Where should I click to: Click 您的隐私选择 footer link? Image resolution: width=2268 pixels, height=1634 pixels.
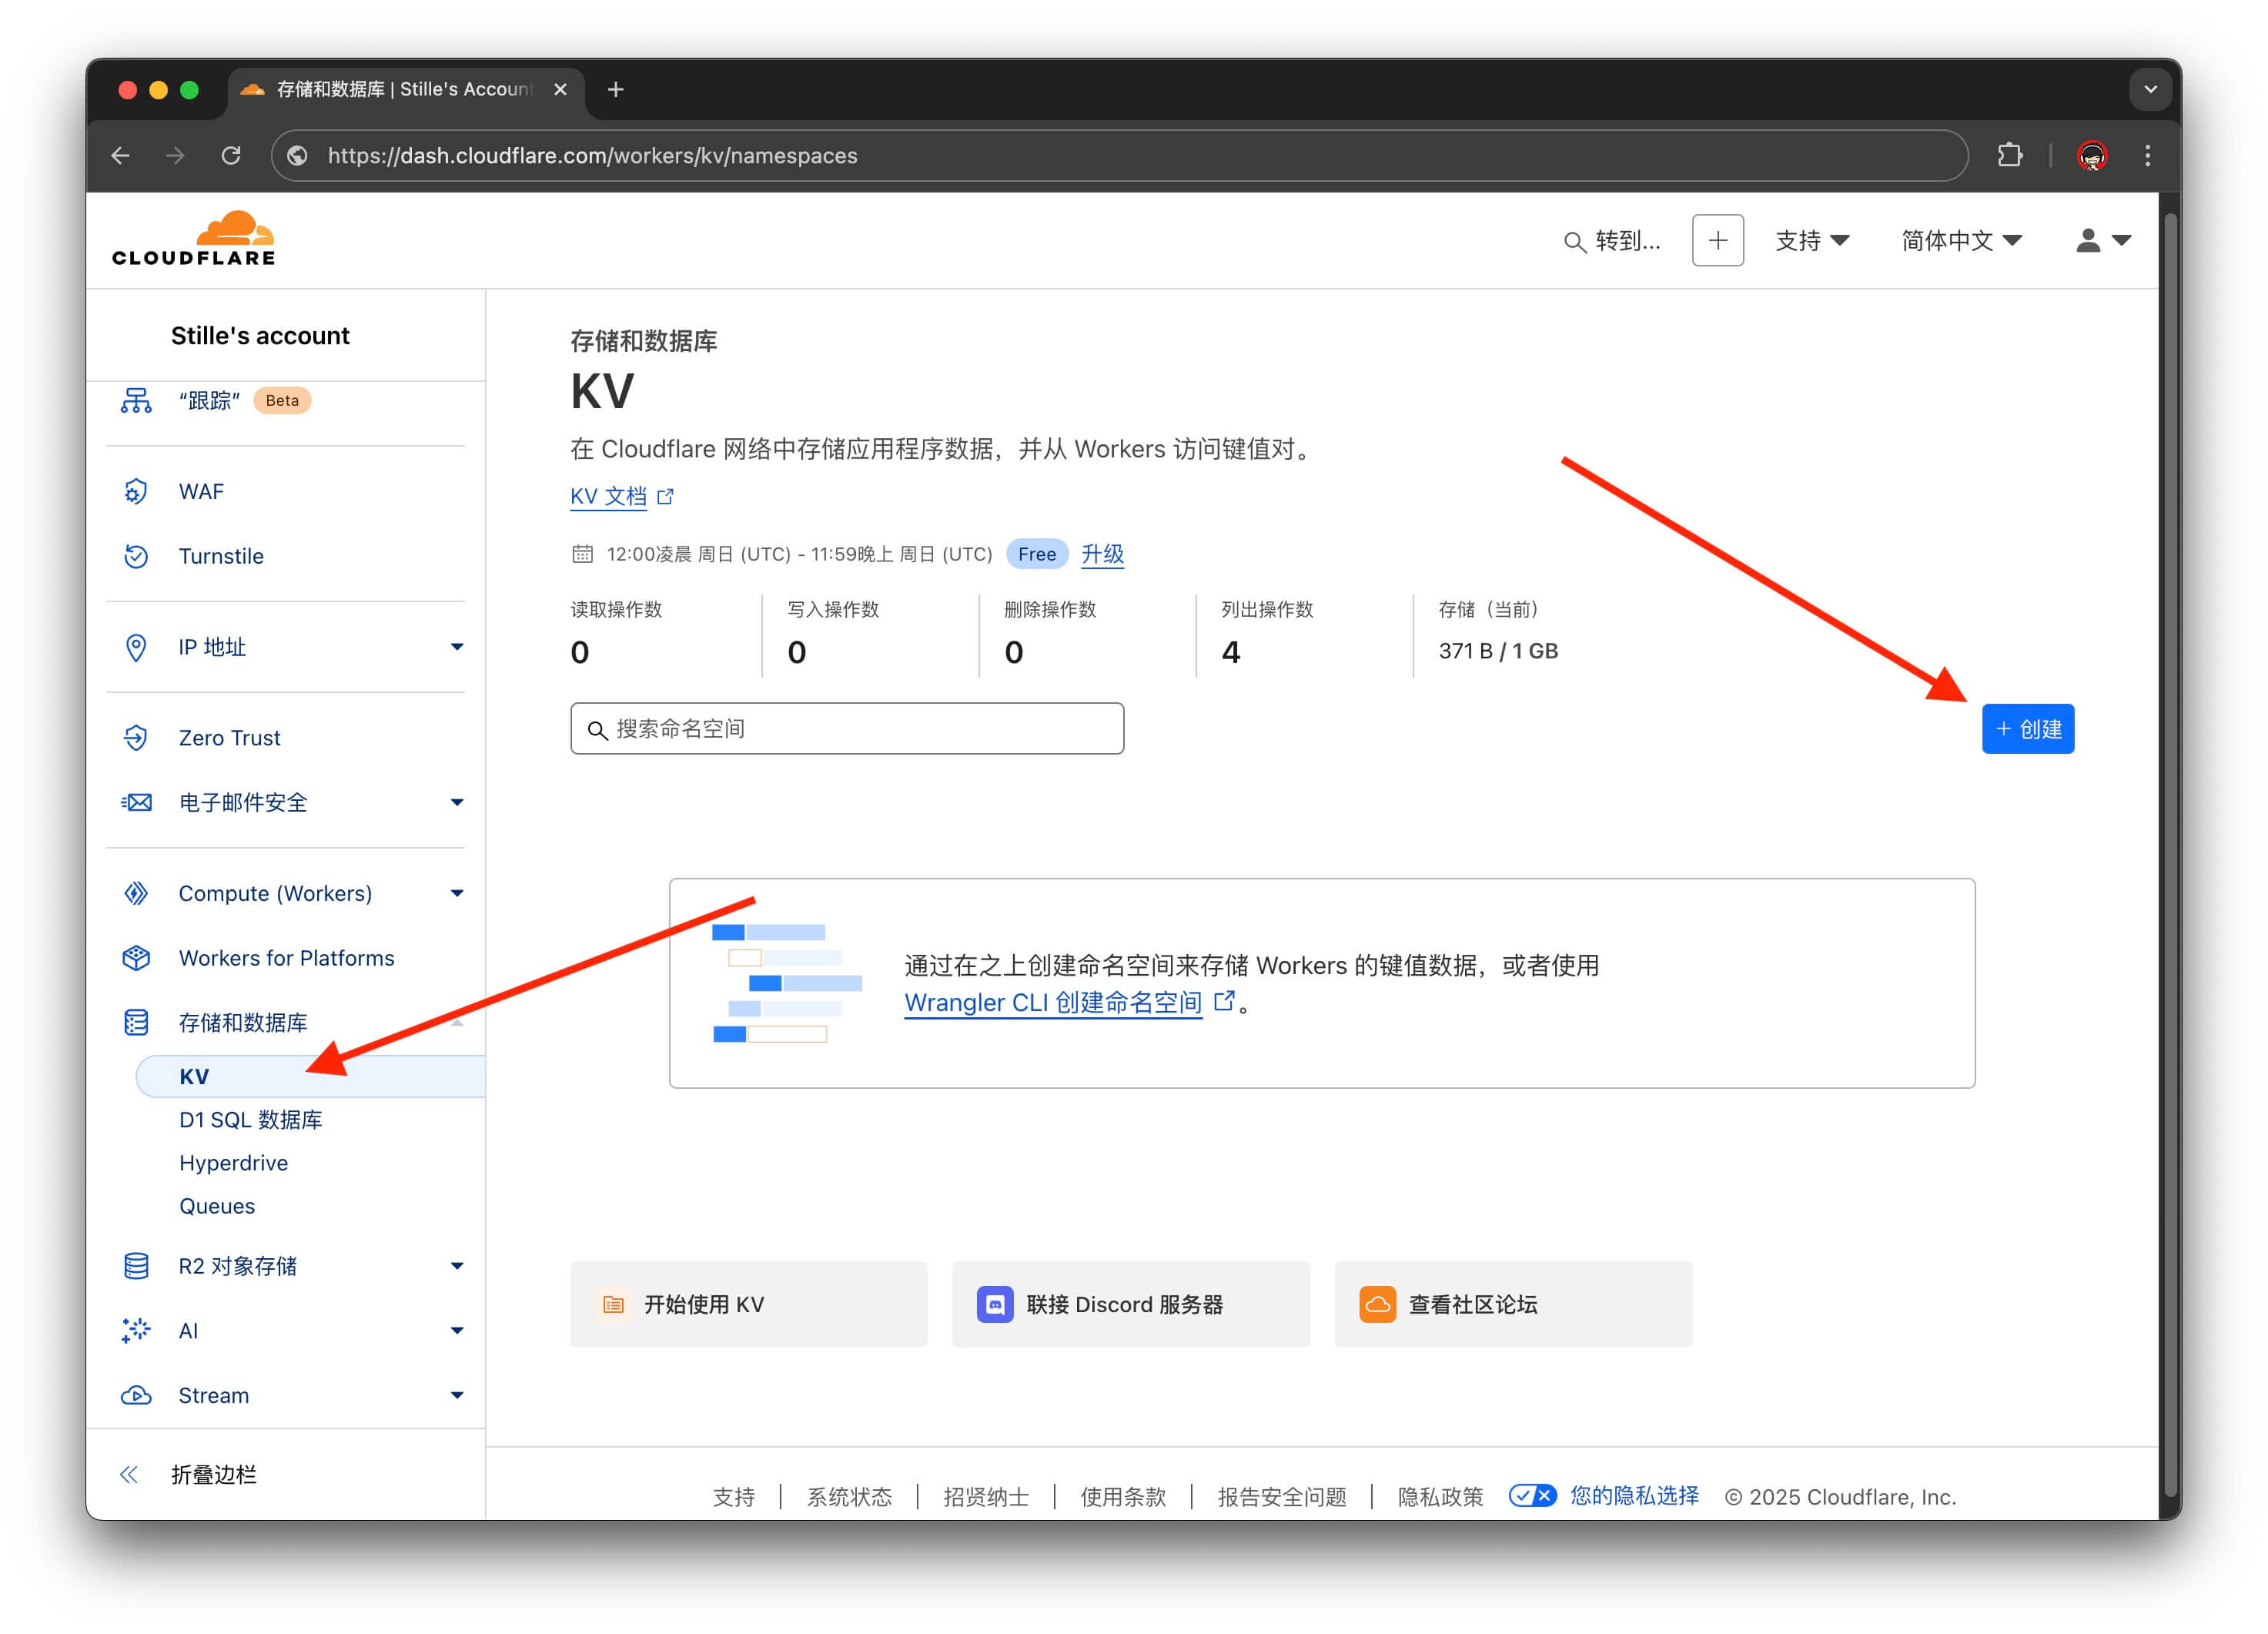pyautogui.click(x=1634, y=1495)
